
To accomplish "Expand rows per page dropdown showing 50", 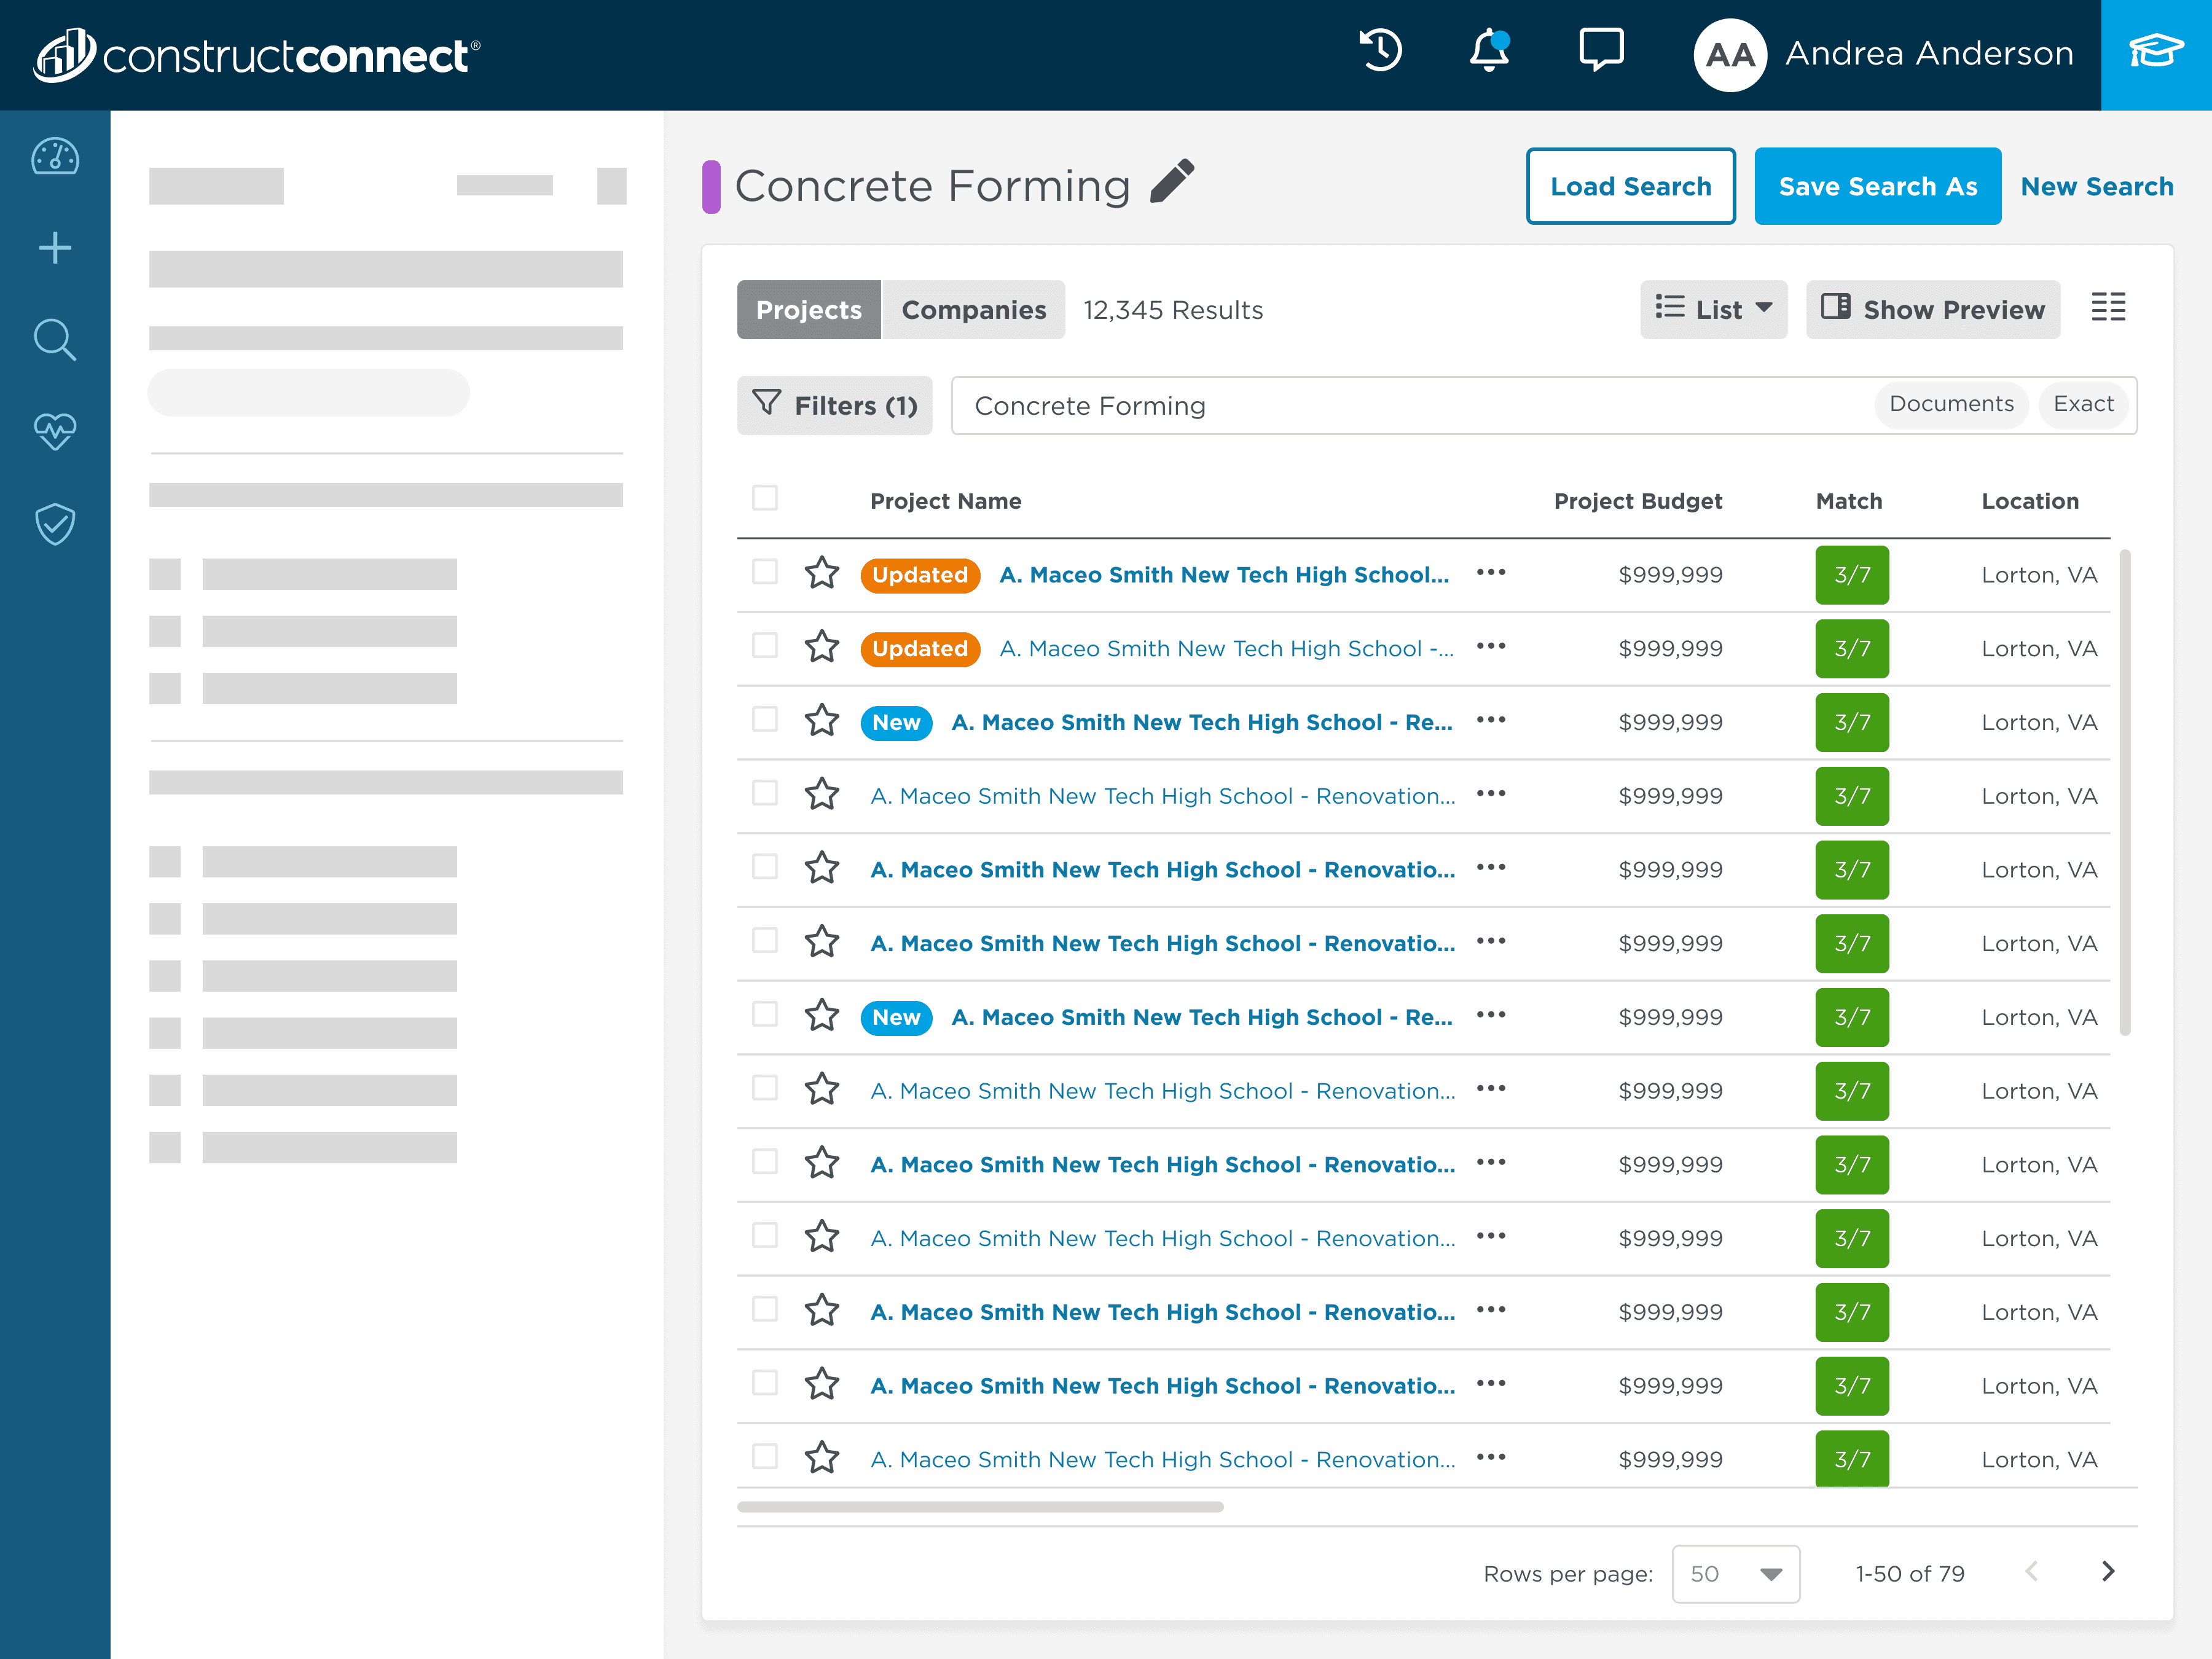I will pyautogui.click(x=1735, y=1574).
